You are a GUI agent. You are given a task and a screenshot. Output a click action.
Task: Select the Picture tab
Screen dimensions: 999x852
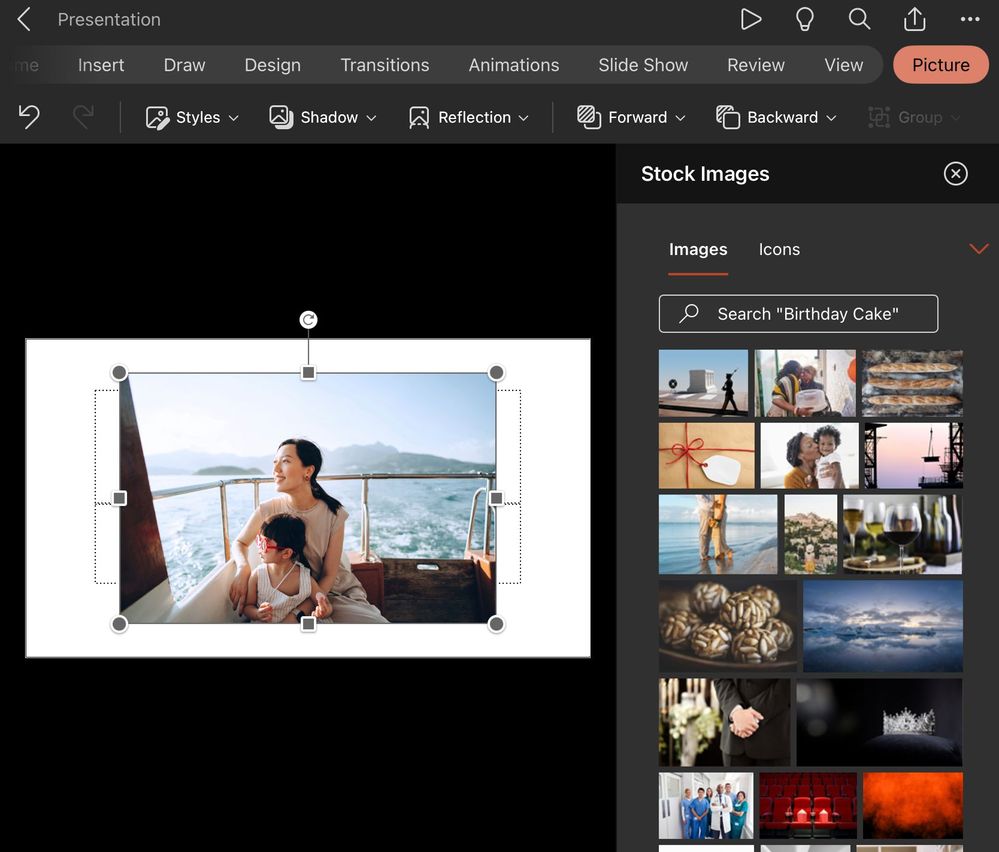[940, 65]
